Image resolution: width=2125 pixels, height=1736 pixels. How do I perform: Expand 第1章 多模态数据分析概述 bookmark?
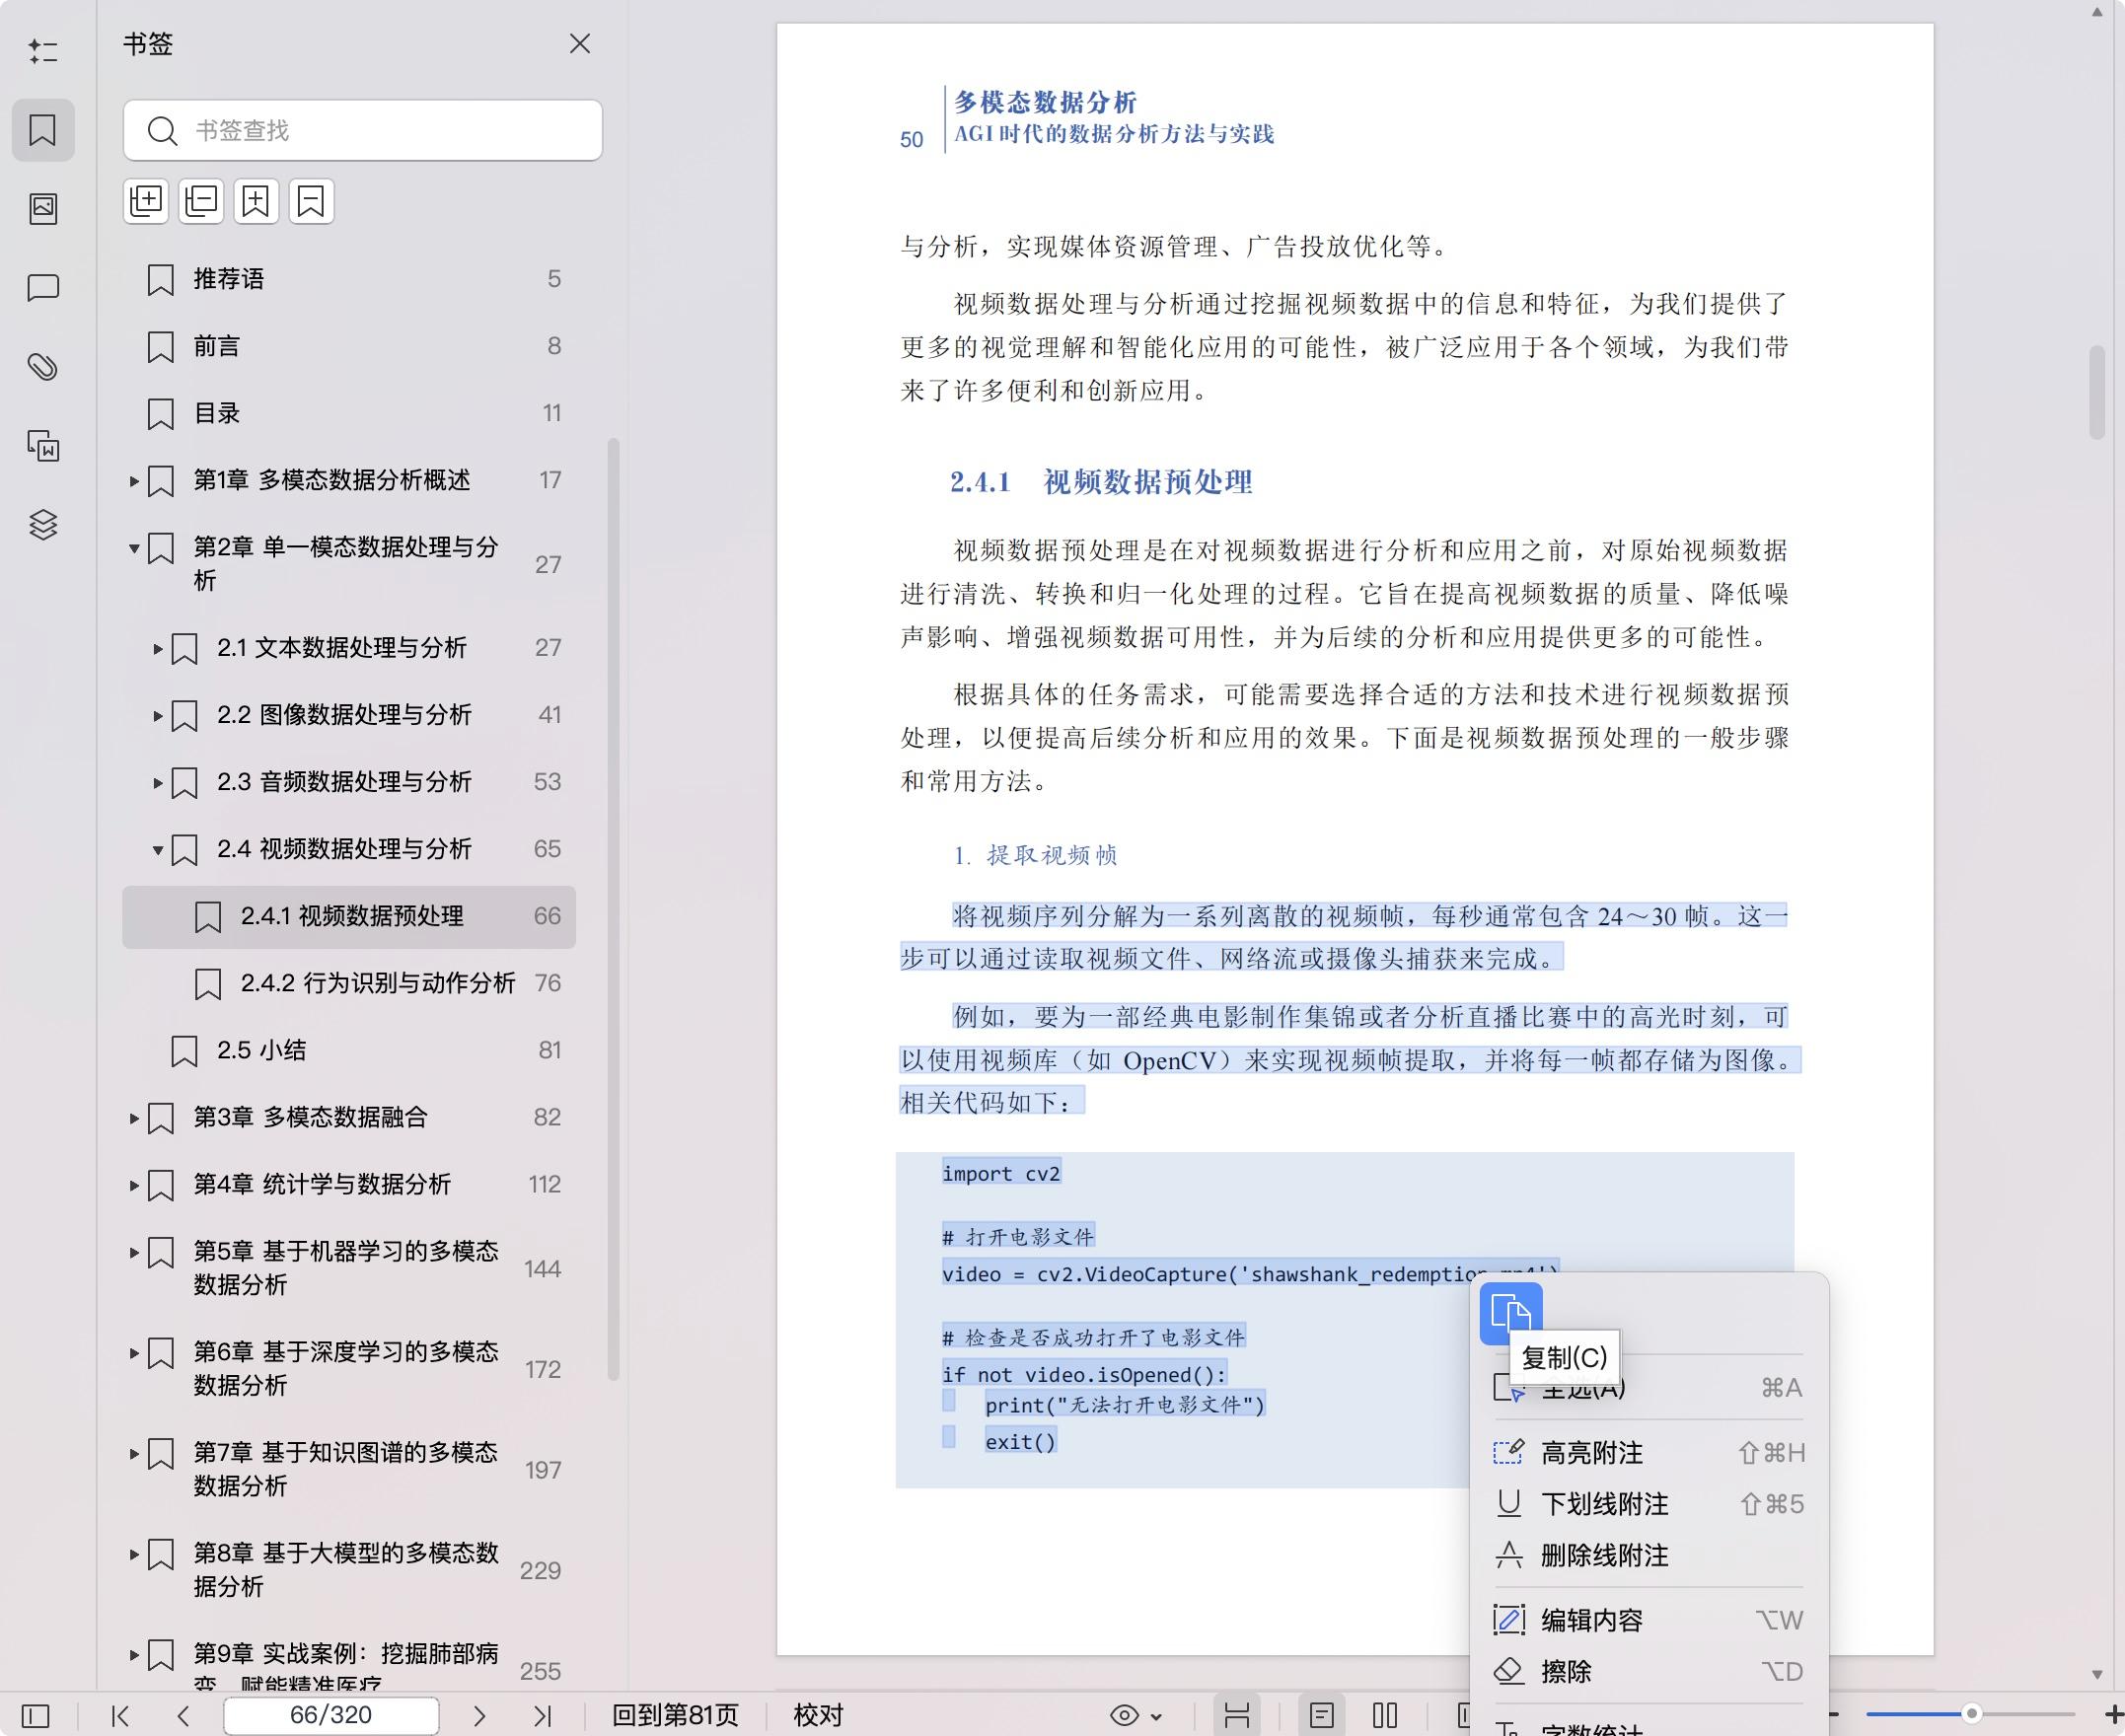click(134, 482)
